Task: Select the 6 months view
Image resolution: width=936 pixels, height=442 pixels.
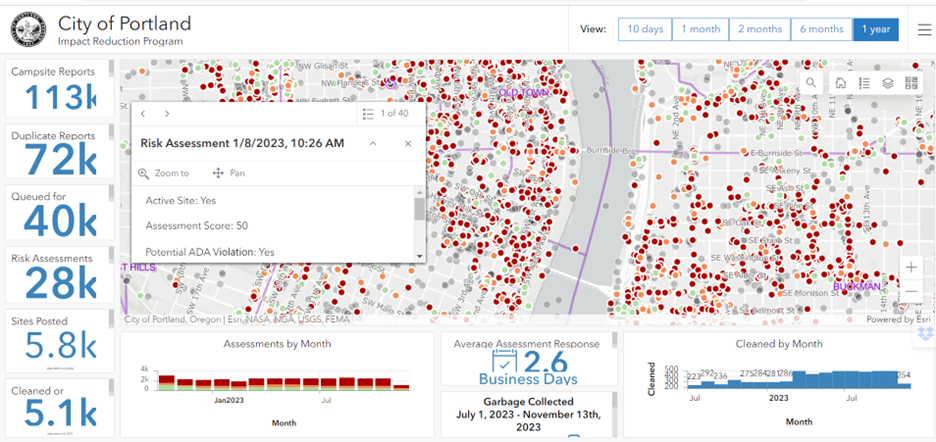Action: (x=822, y=29)
